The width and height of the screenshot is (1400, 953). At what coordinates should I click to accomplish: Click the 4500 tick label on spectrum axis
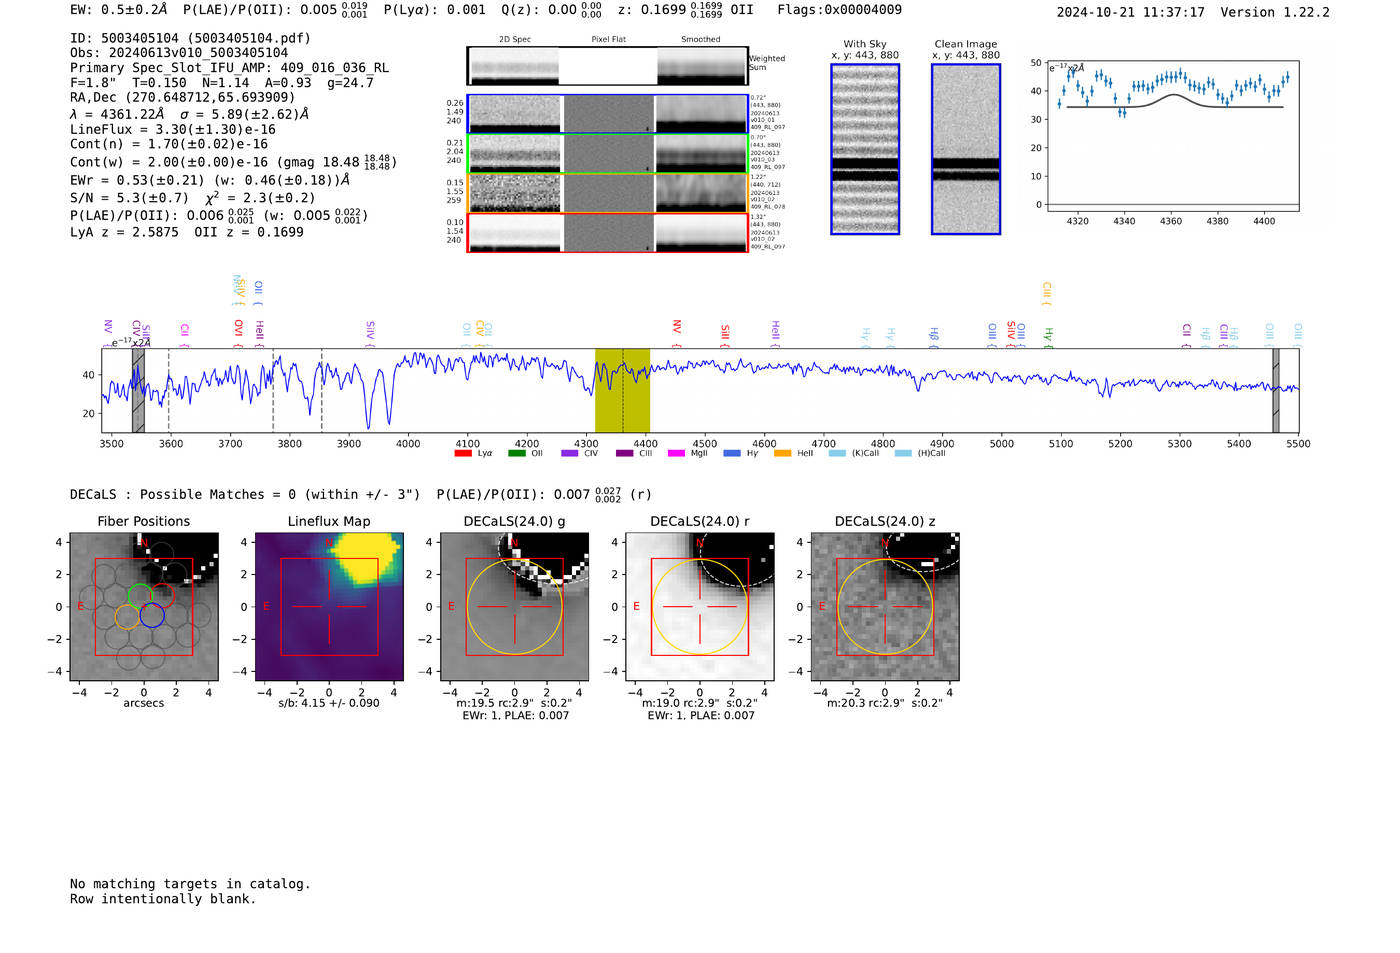(x=705, y=443)
